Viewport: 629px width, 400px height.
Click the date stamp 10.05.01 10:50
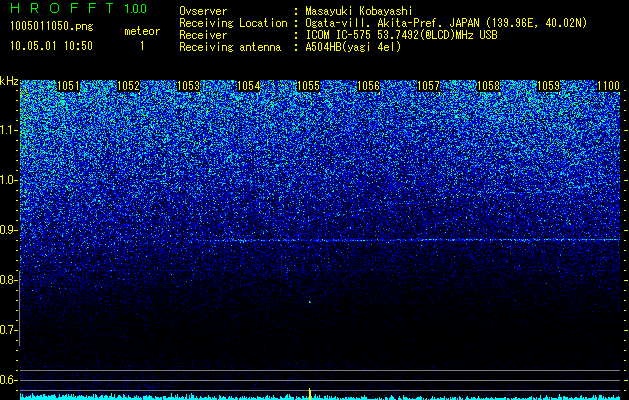click(51, 46)
